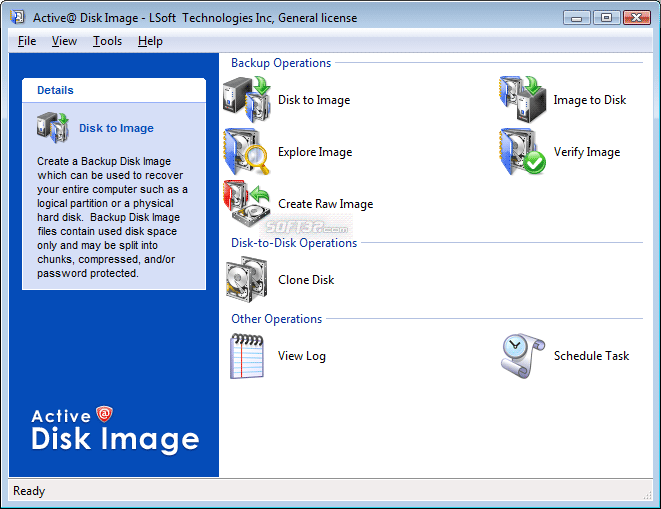
Task: Choose the Verify Image label
Action: point(587,152)
